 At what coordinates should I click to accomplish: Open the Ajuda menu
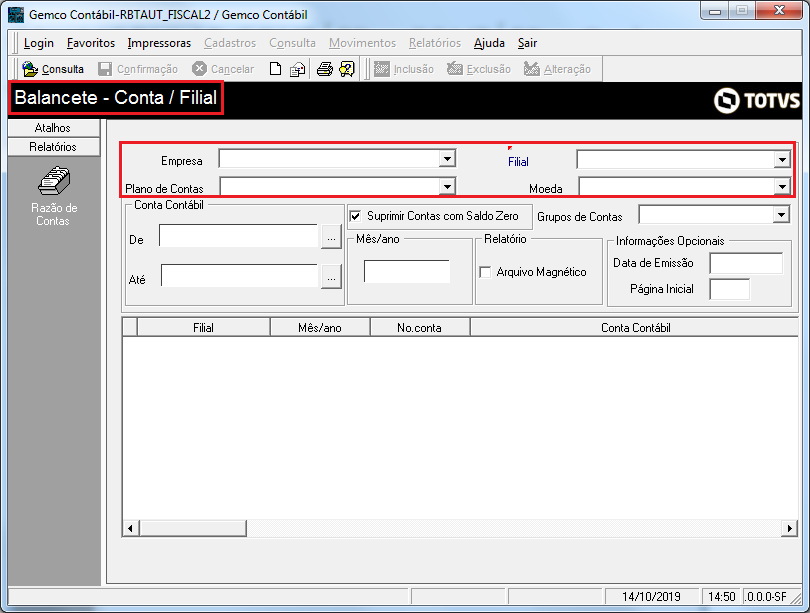(489, 43)
